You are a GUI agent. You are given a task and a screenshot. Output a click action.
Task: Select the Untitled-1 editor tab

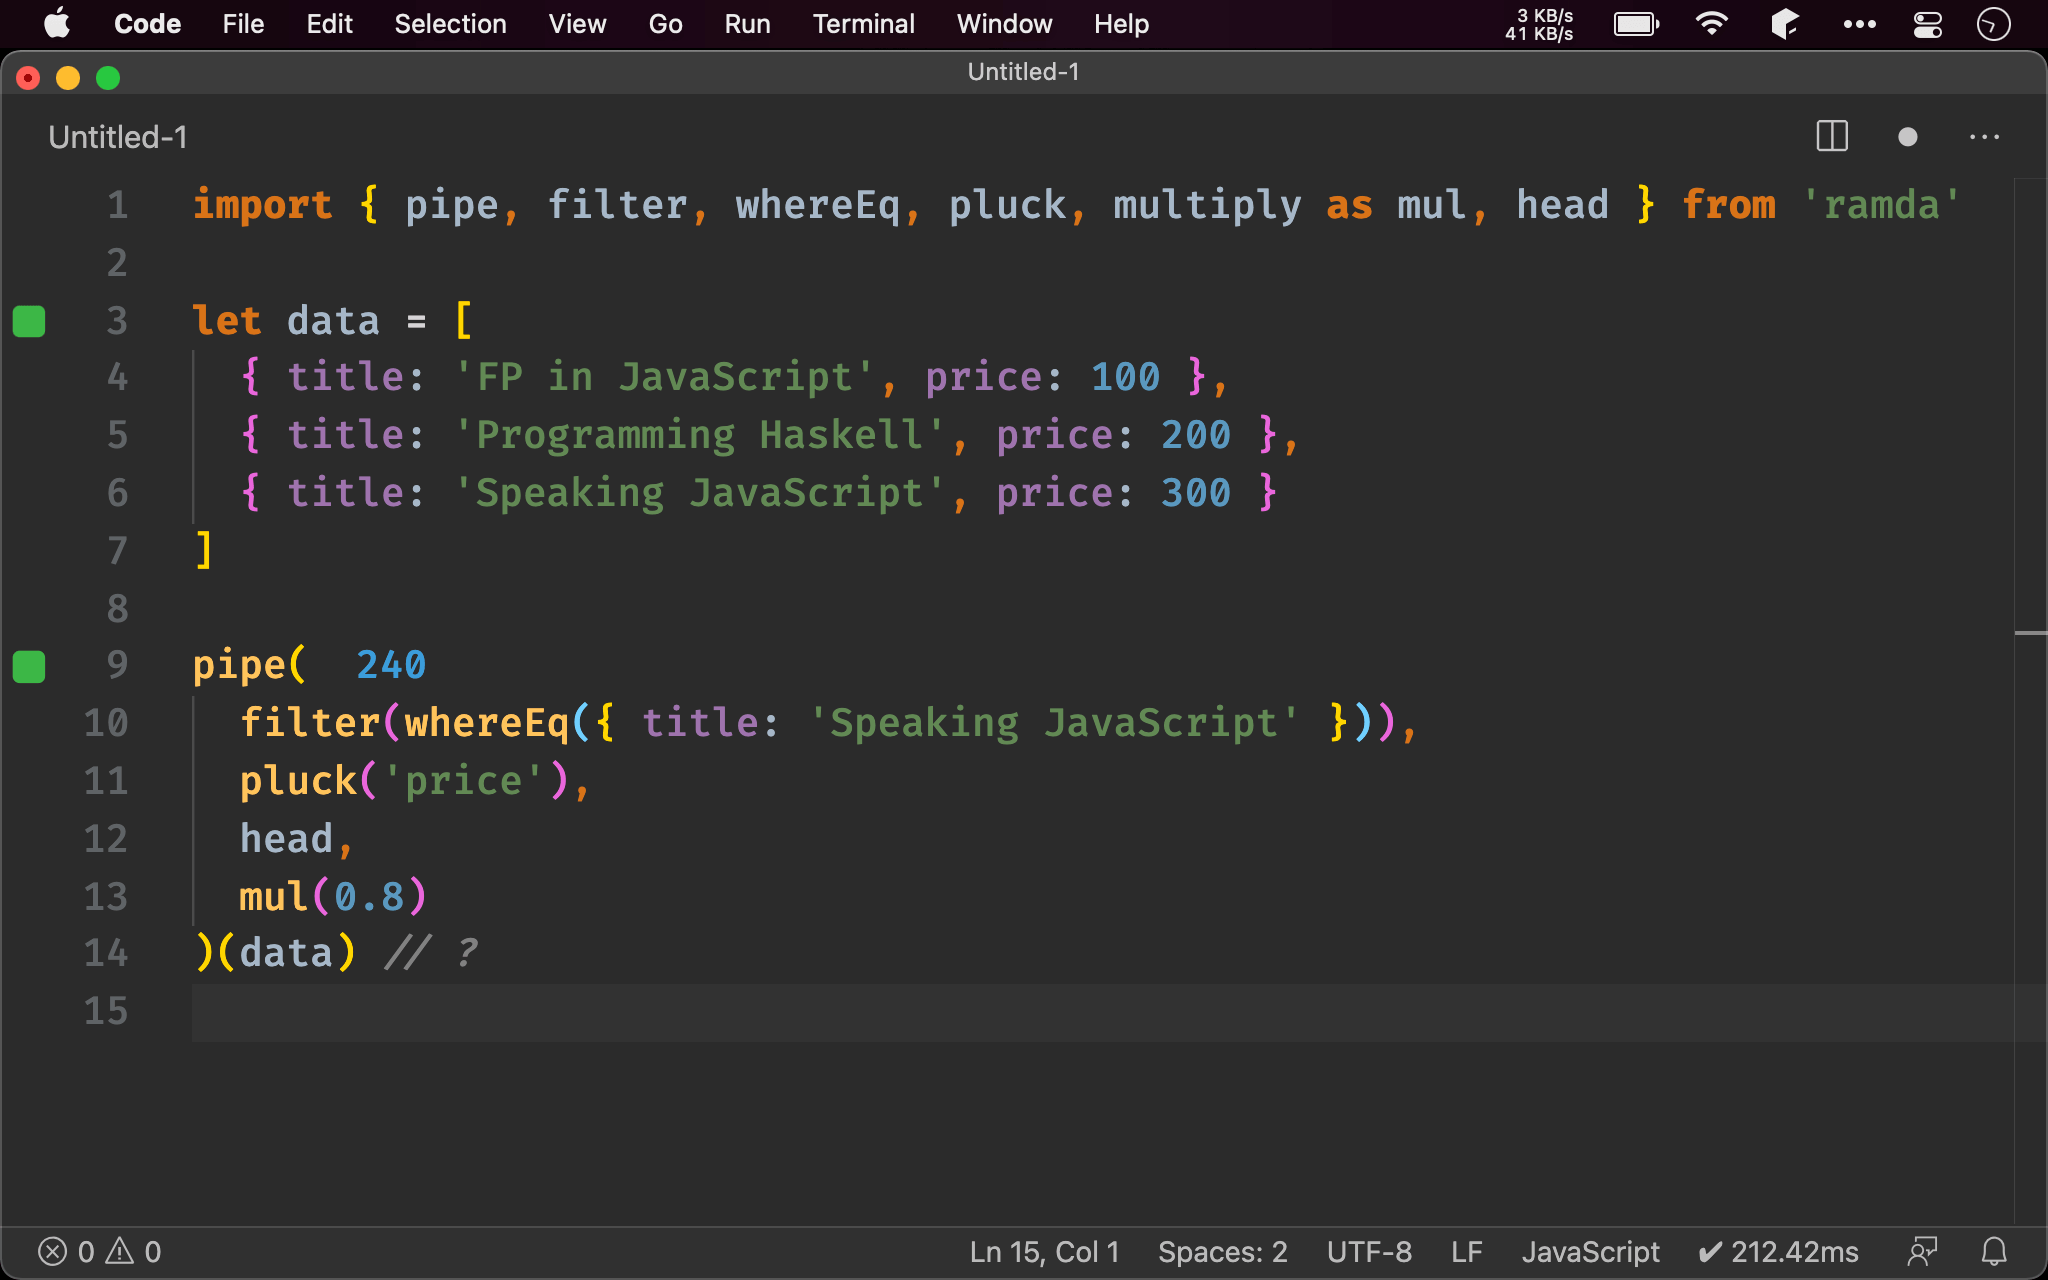(118, 137)
